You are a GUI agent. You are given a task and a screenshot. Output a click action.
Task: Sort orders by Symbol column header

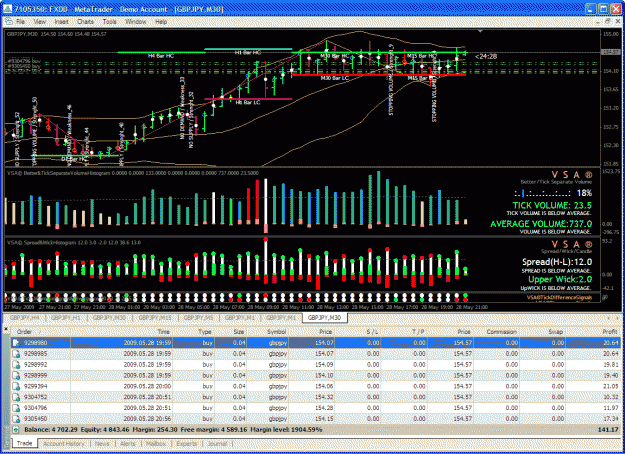click(x=267, y=332)
